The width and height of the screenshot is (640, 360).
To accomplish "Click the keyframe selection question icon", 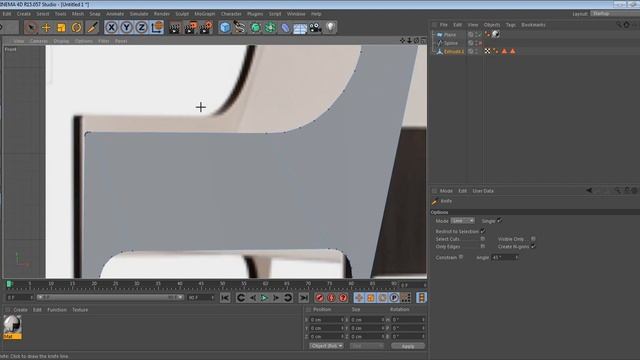I will pyautogui.click(x=343, y=298).
